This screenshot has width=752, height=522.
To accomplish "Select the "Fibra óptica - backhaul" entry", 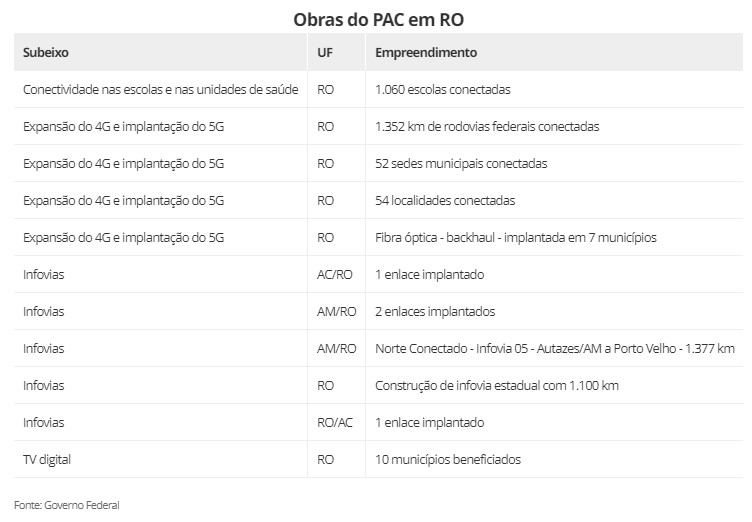I will pyautogui.click(x=515, y=237).
